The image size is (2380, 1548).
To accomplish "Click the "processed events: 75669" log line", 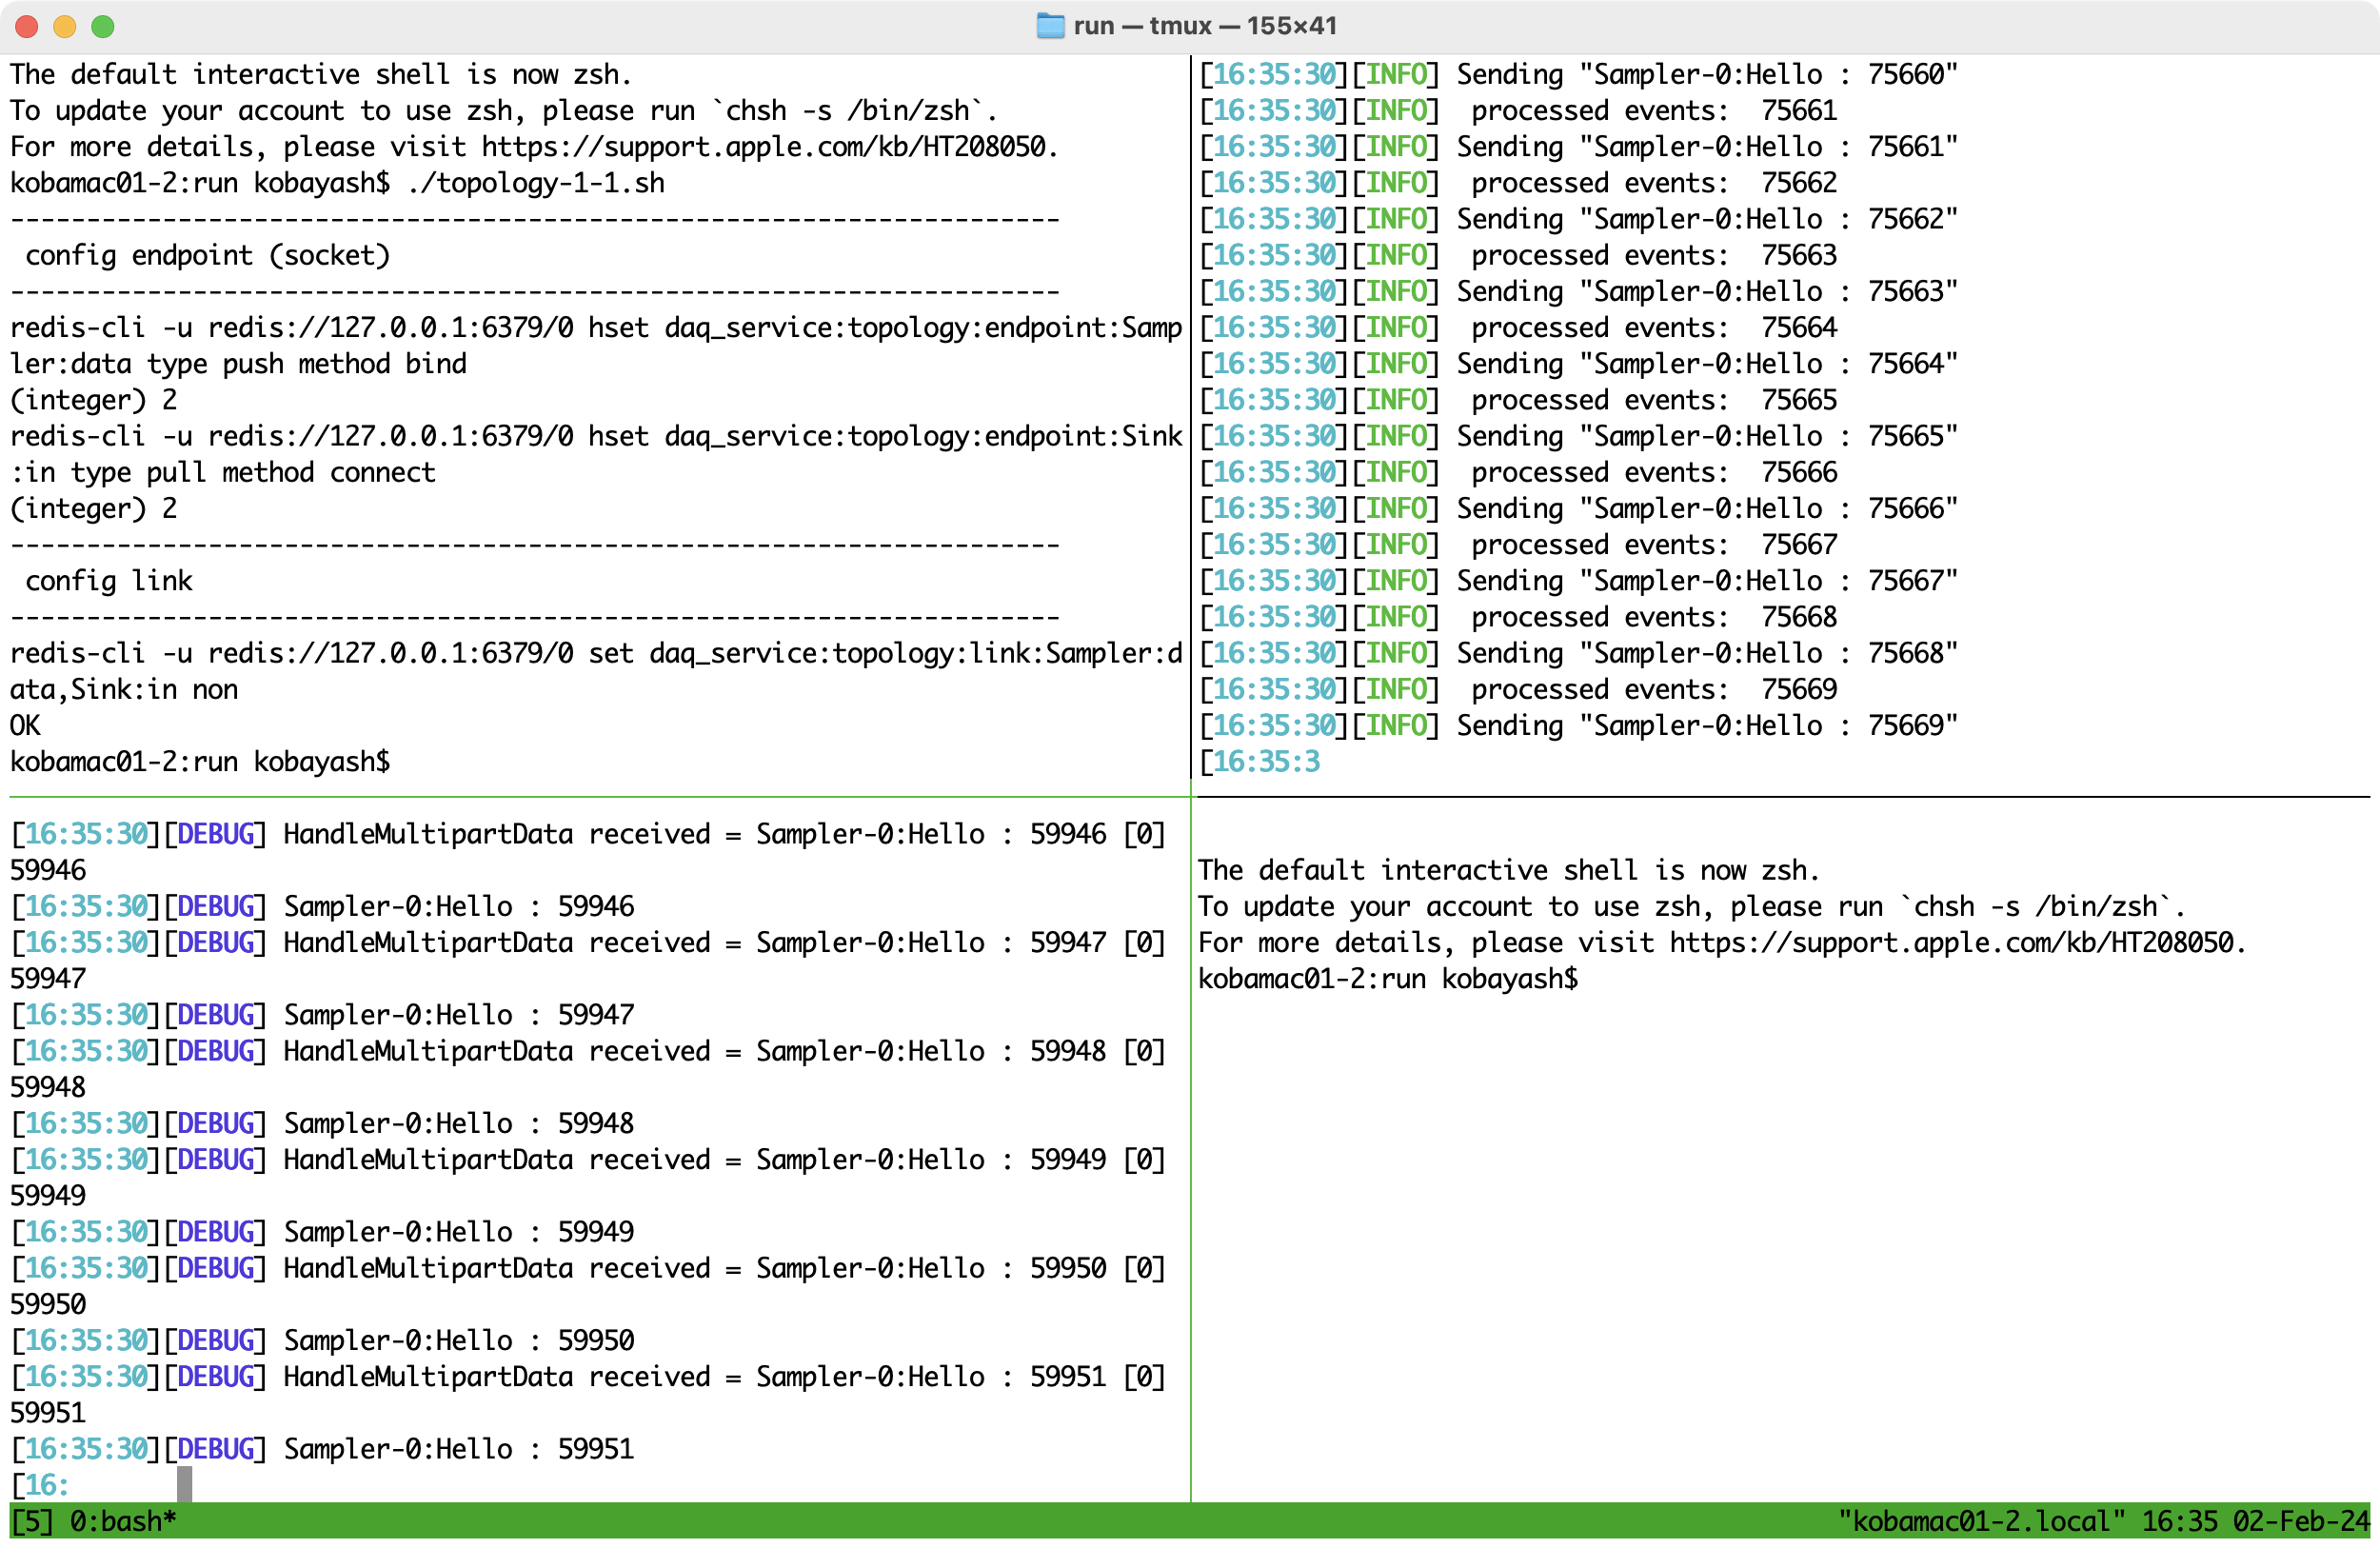I will tap(1653, 689).
